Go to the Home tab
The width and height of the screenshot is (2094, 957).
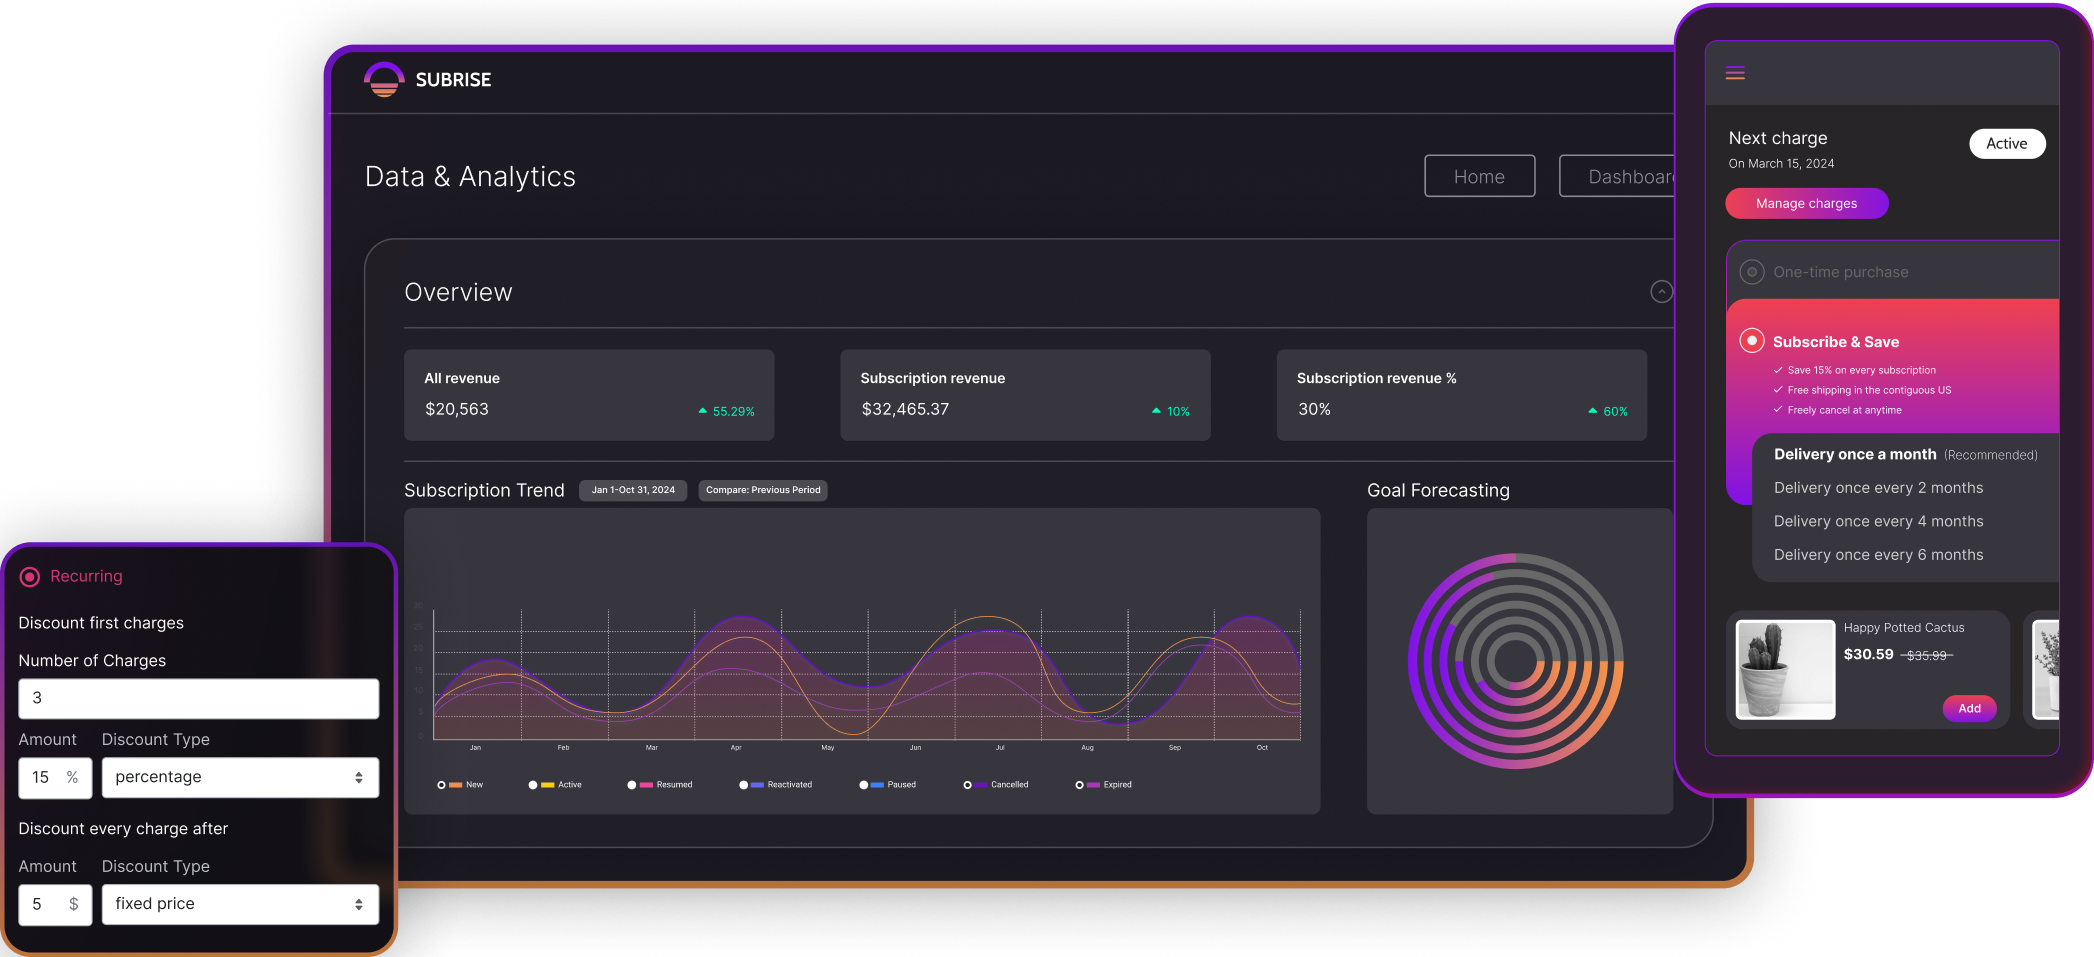coord(1479,176)
